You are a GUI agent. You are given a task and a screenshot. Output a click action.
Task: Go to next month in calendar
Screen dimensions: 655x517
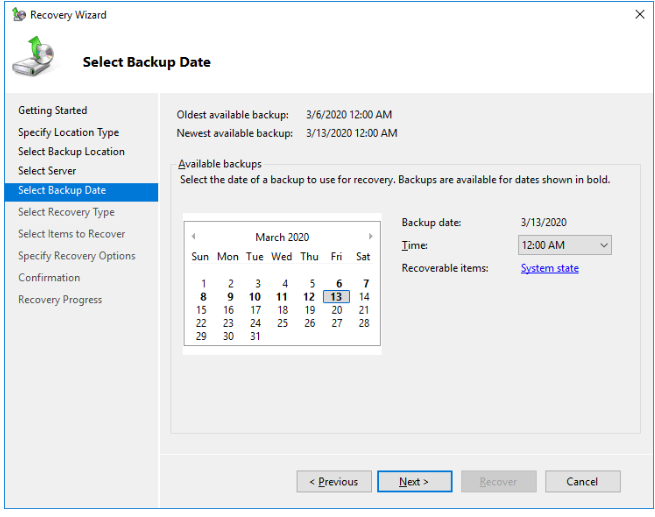point(371,236)
